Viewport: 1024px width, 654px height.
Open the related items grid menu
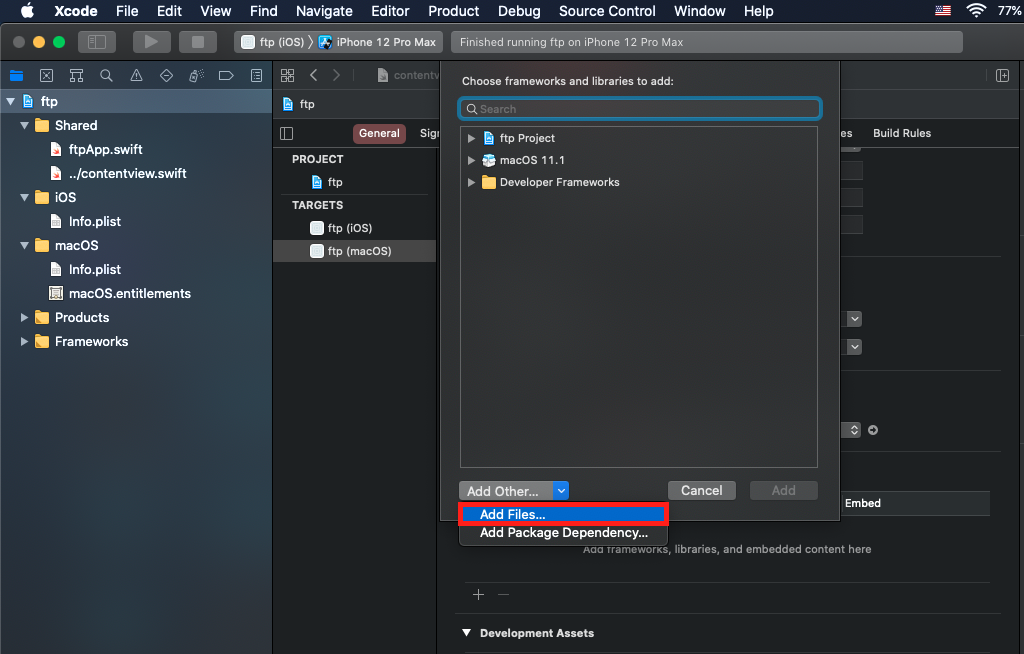pyautogui.click(x=287, y=75)
